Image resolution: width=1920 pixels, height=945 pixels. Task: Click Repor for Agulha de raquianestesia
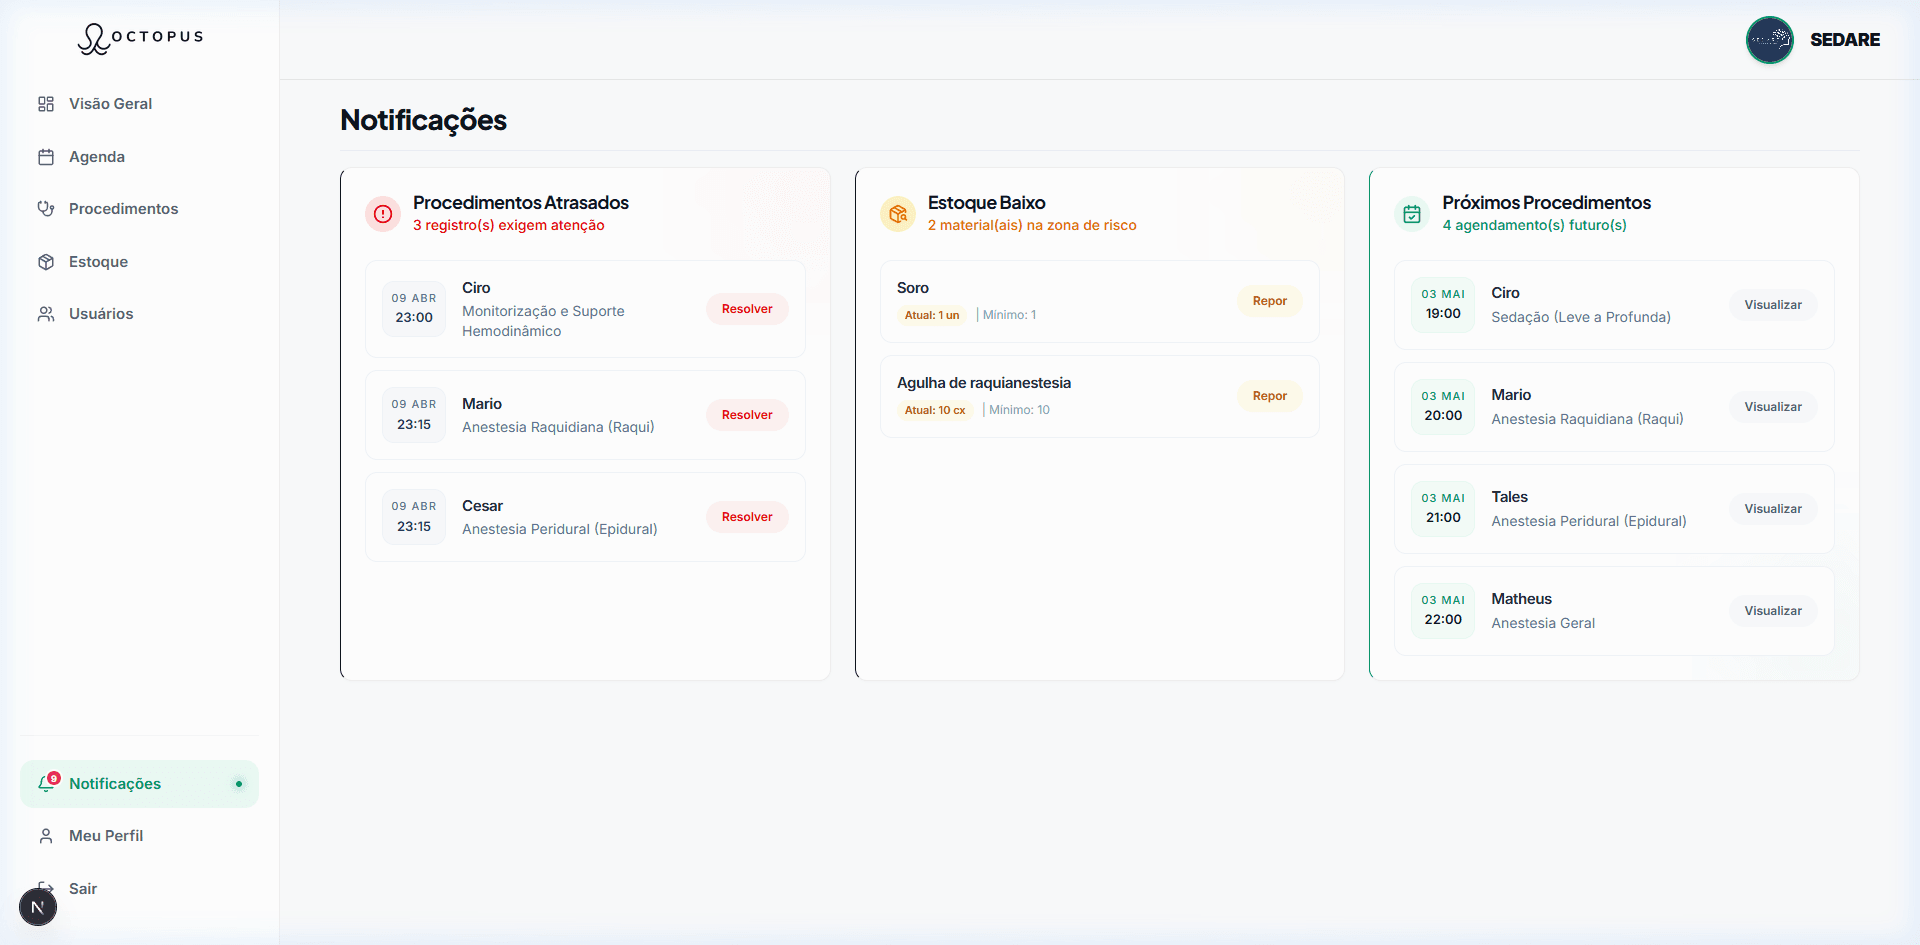(x=1270, y=396)
